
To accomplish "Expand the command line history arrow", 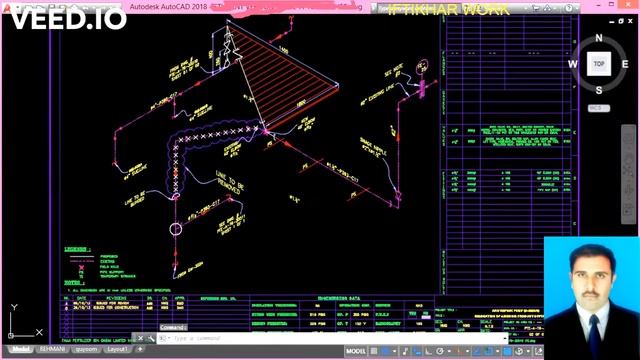I will [x=505, y=338].
